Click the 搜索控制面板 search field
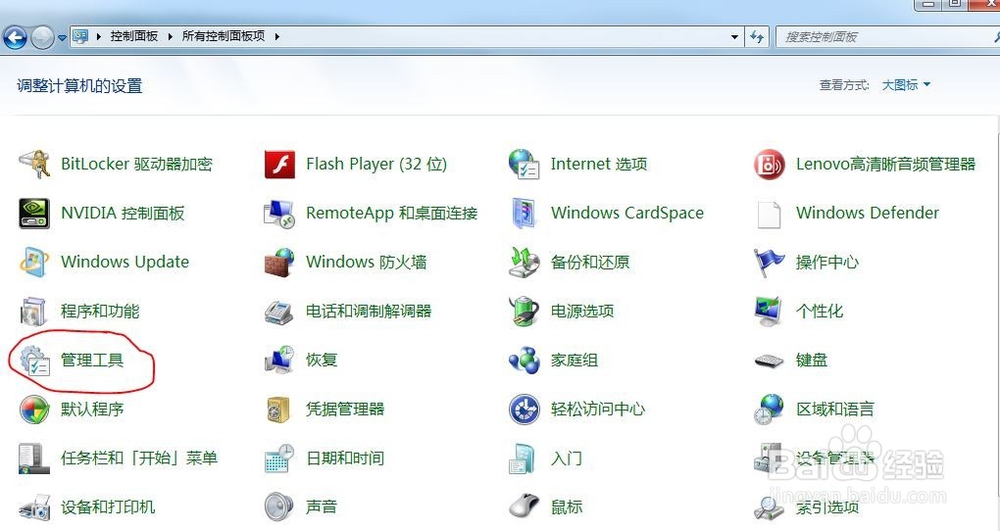This screenshot has height=531, width=1000. [x=888, y=37]
